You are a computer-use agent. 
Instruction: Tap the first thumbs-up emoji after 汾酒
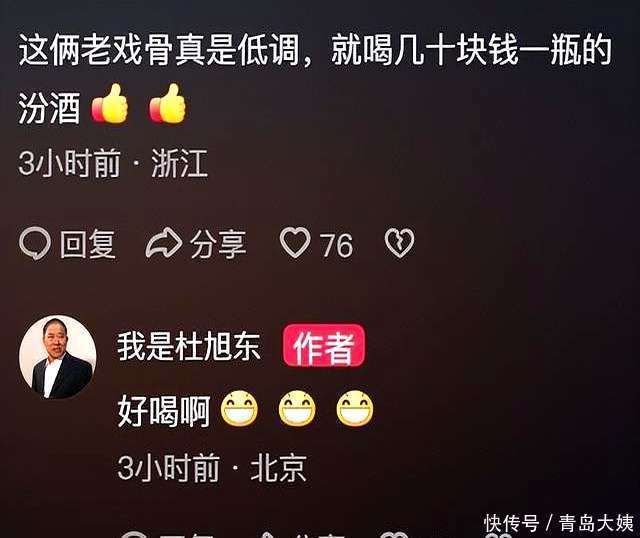pos(109,104)
